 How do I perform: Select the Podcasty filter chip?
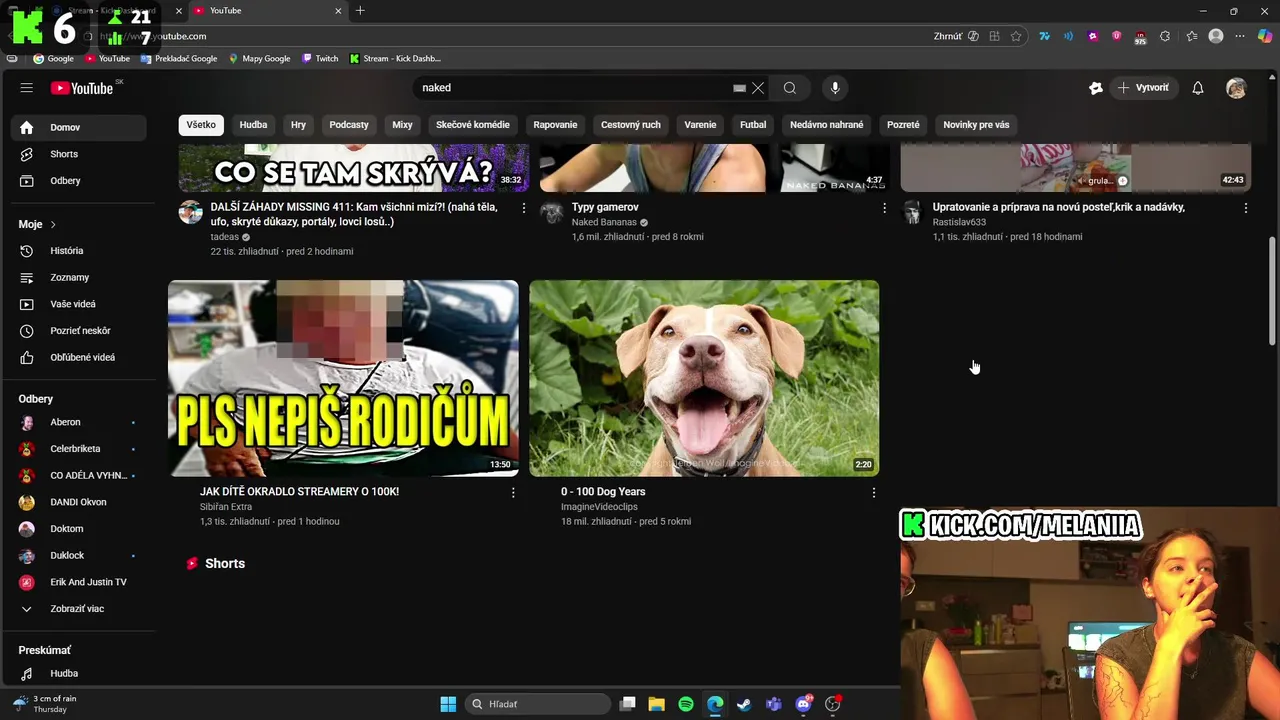[x=349, y=125]
